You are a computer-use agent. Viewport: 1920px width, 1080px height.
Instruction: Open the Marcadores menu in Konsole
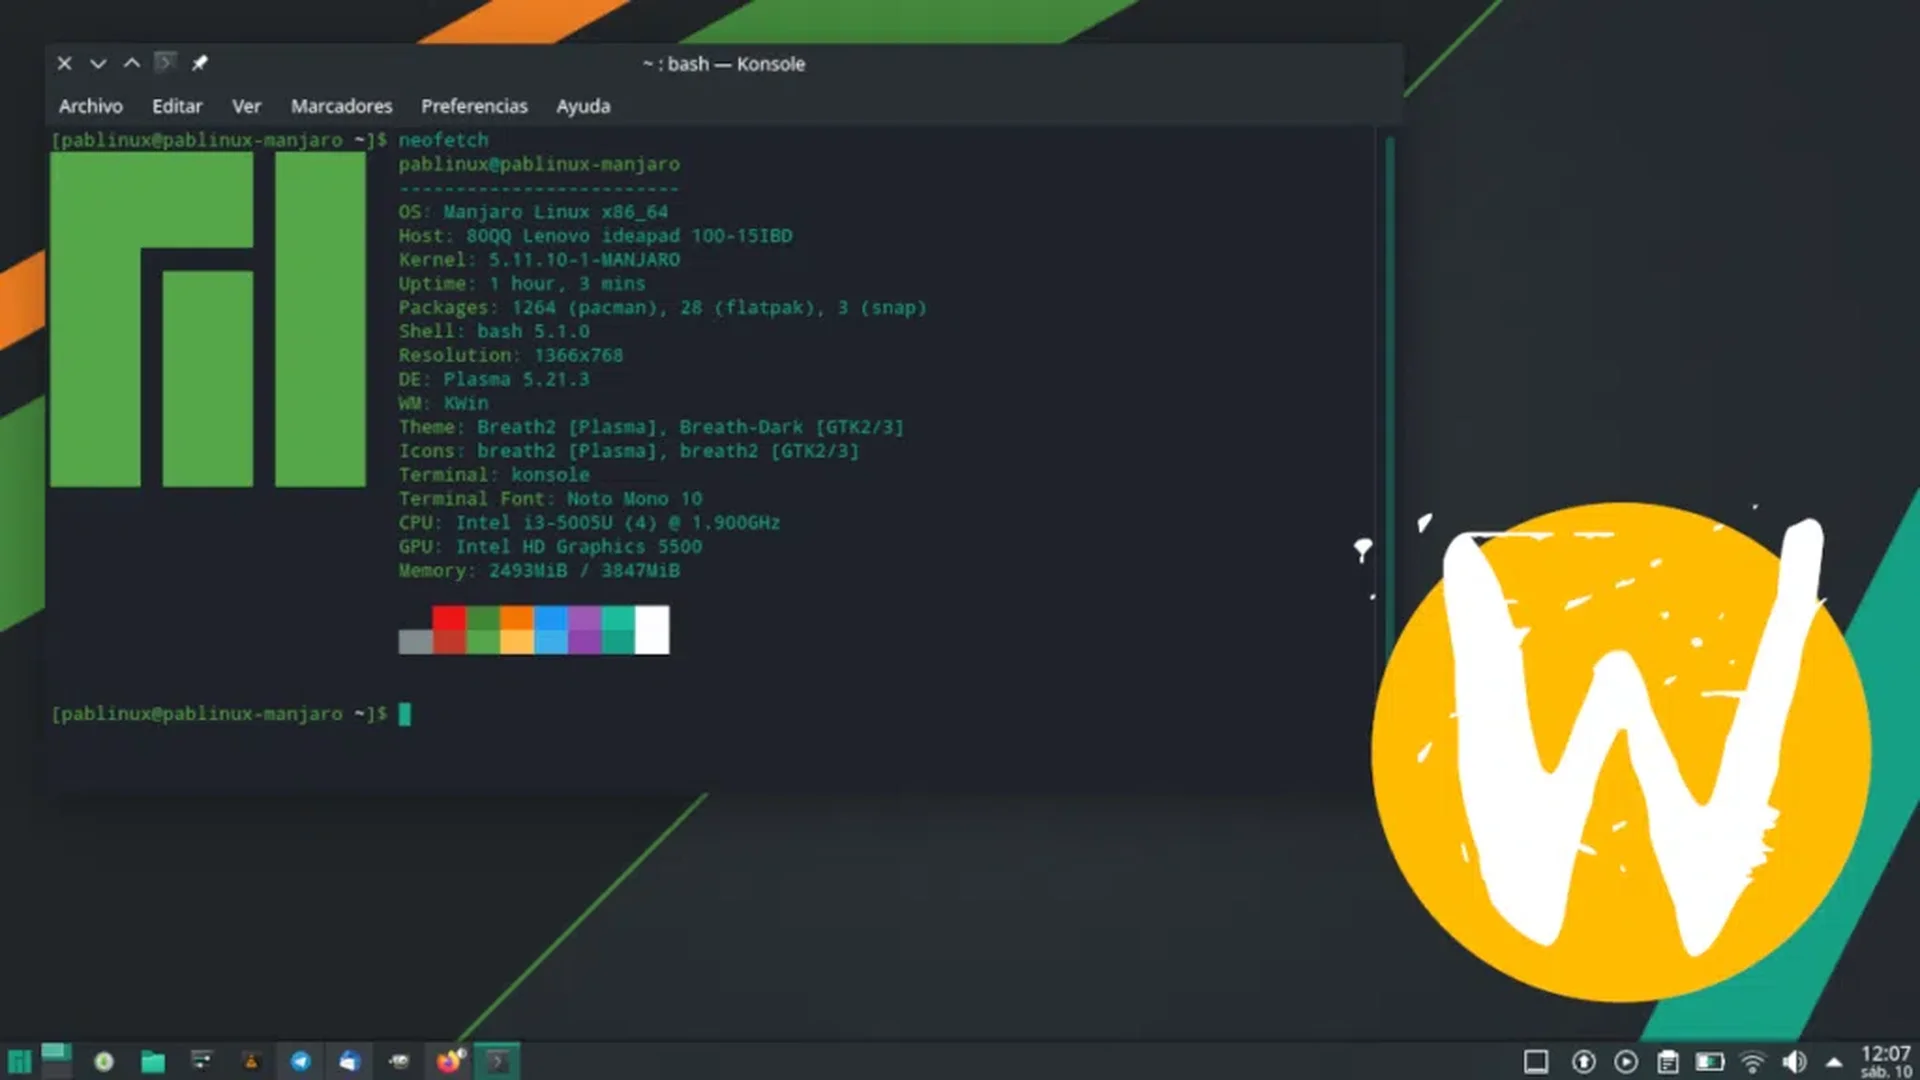click(x=341, y=106)
